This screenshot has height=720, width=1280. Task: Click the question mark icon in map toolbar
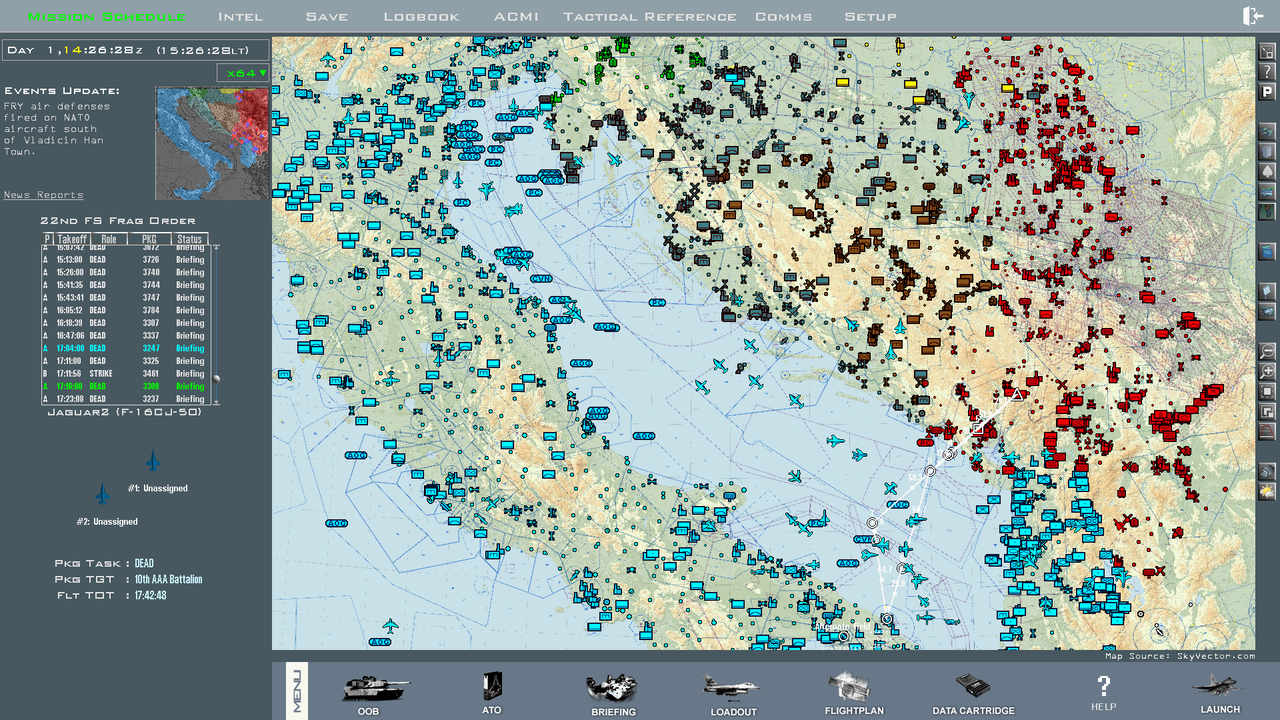(x=1267, y=71)
